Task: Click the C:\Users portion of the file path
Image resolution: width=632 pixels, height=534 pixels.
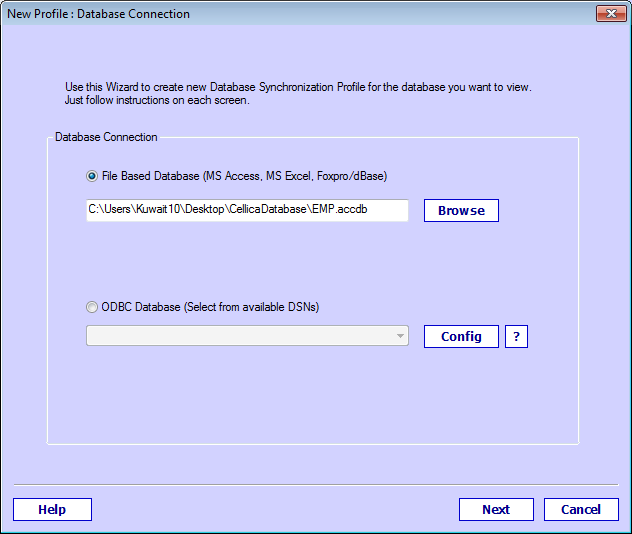Action: 109,211
